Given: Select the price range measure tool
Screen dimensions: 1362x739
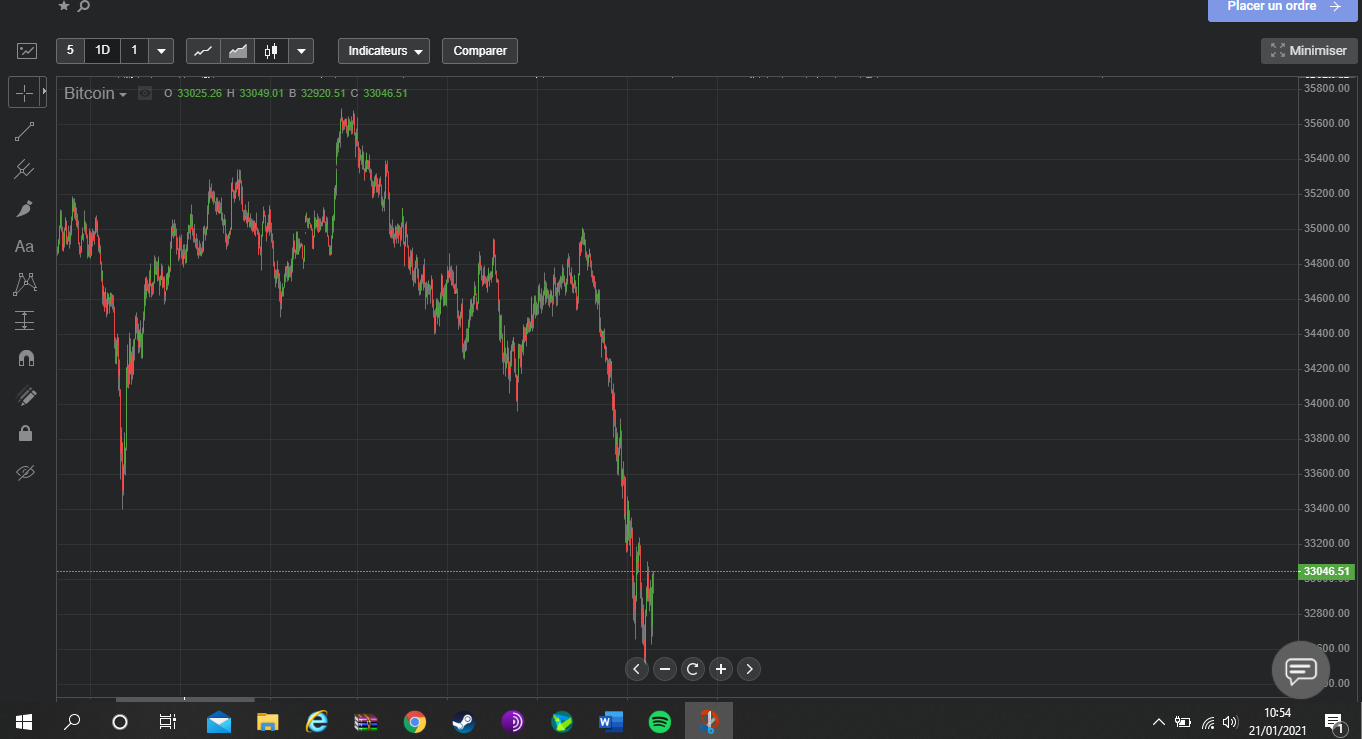Looking at the screenshot, I should click(x=25, y=321).
